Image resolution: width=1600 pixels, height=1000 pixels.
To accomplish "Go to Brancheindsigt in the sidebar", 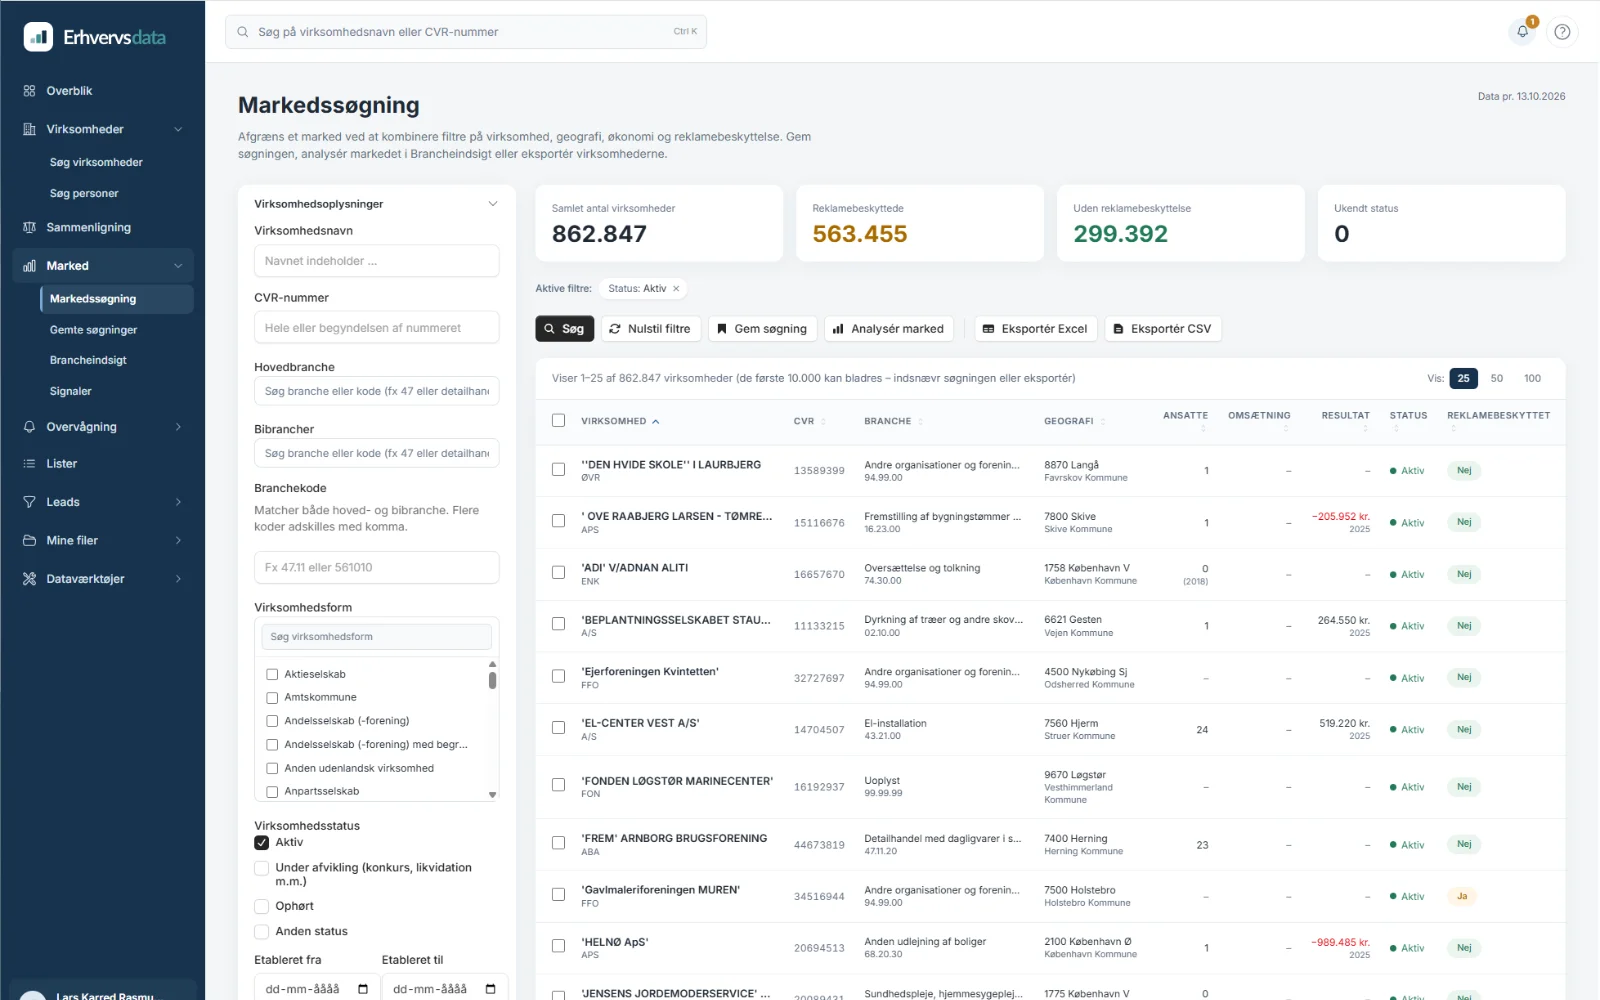I will [x=88, y=360].
